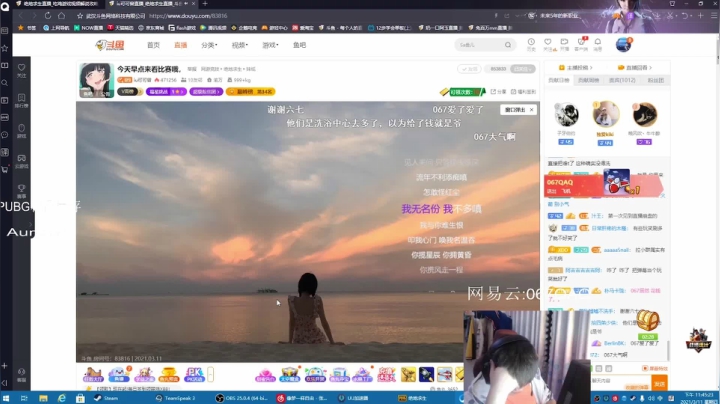The height and width of the screenshot is (404, 720).
Task: Switch to the 贡献日榜 tab
Action: tap(559, 80)
